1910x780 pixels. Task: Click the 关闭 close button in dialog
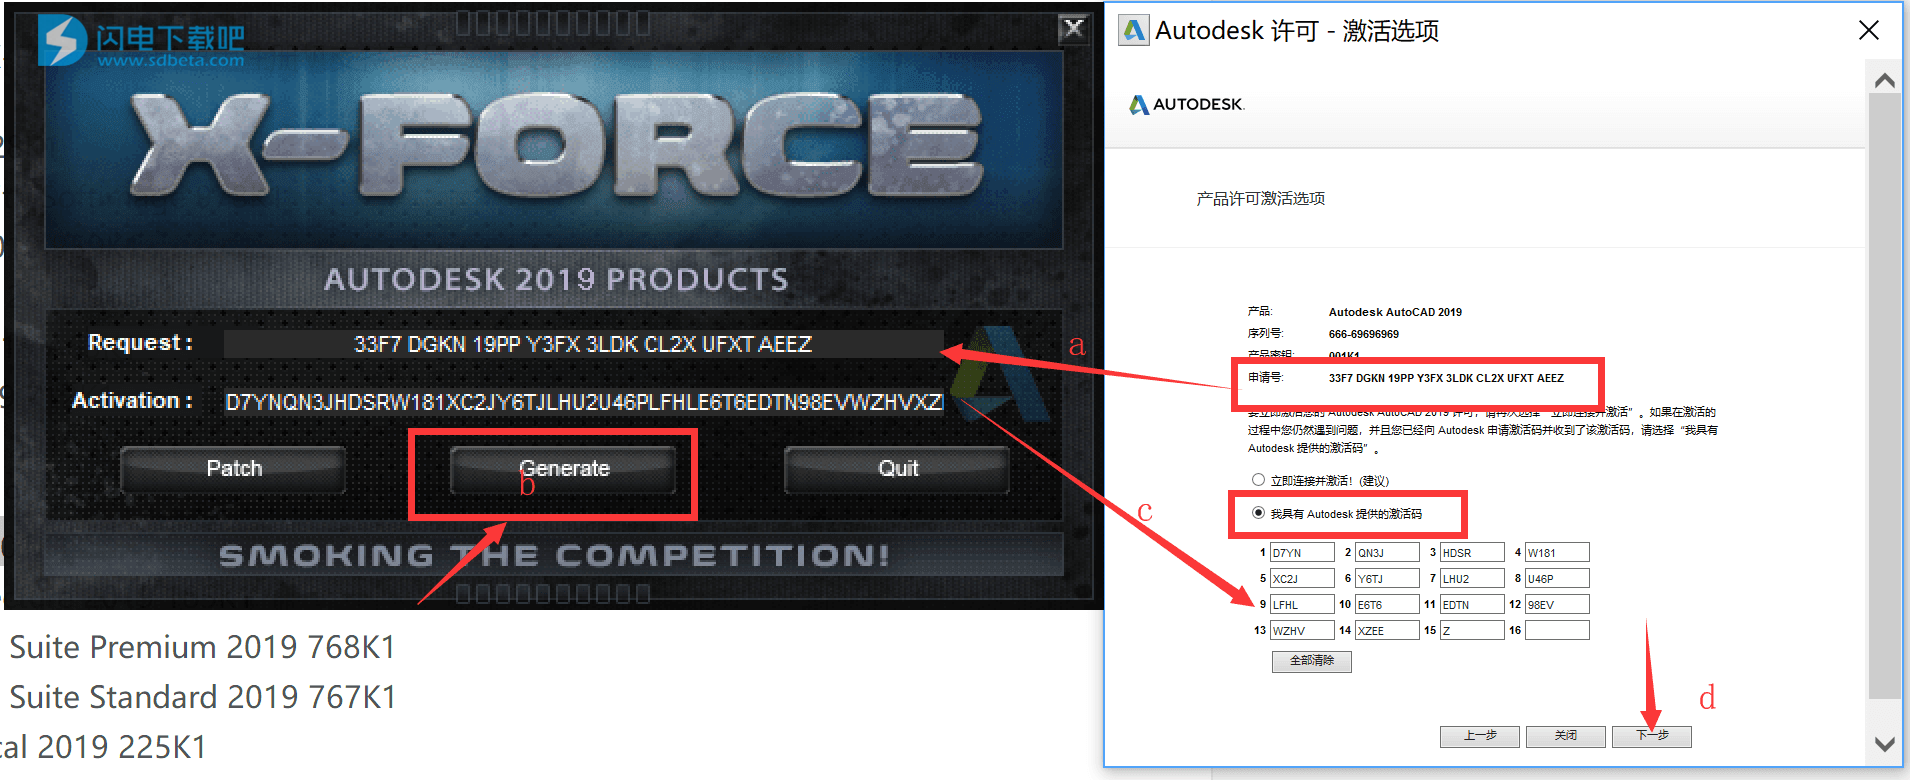[x=1566, y=736]
